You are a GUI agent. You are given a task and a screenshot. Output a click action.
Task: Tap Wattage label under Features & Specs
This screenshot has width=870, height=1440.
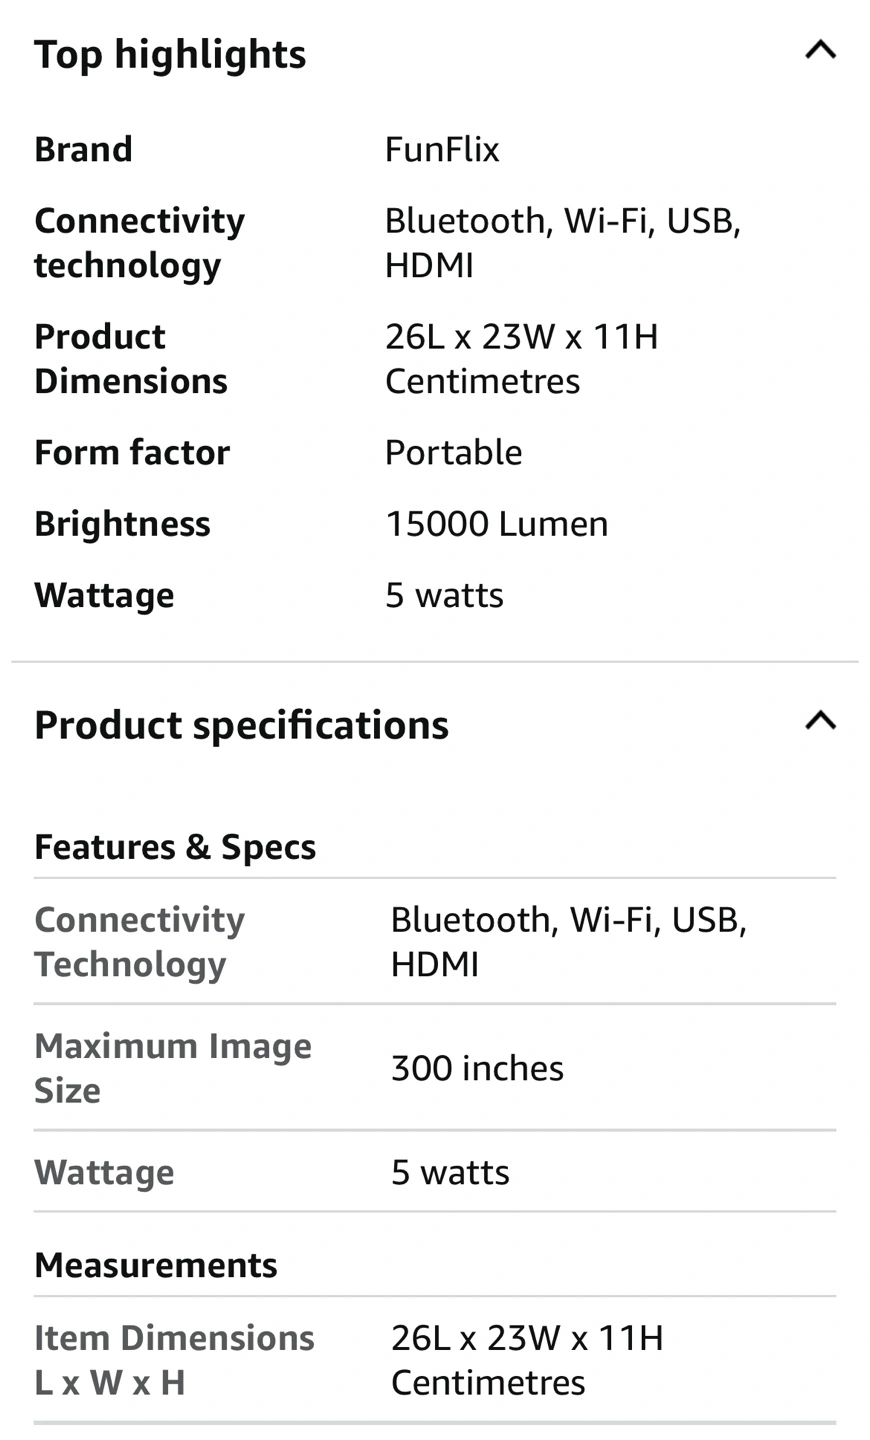(104, 1172)
